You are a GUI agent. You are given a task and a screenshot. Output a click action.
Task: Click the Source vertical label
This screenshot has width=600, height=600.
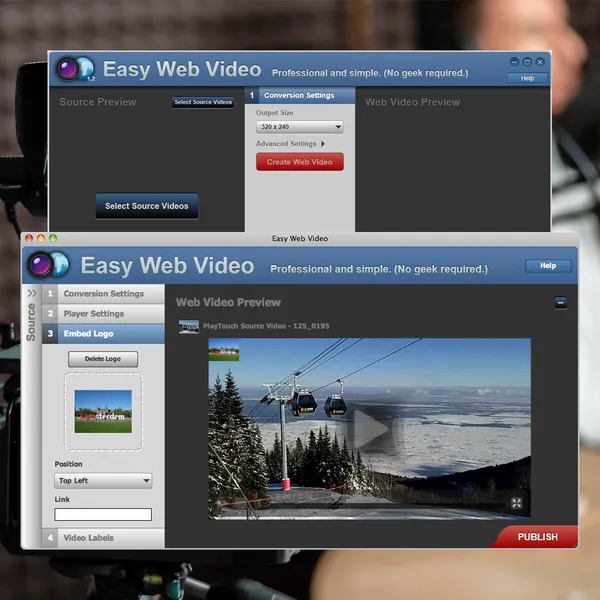[x=31, y=322]
